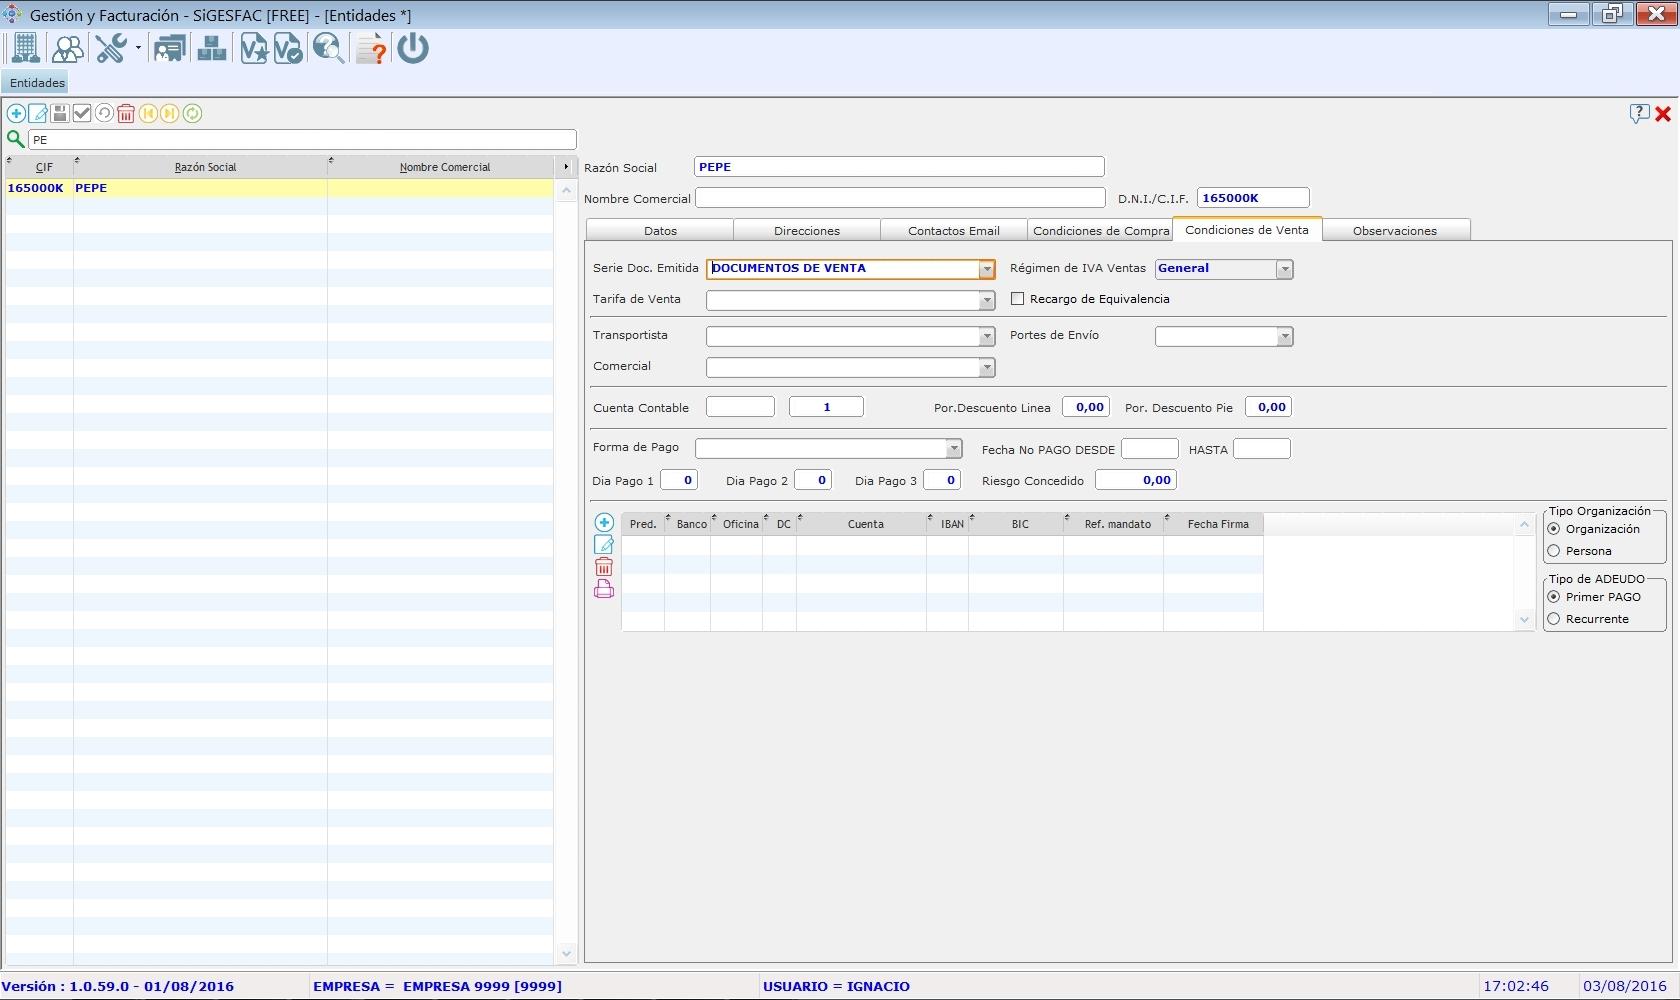Click the Por.Descuento Linea field
This screenshot has width=1680, height=1000.
[x=1086, y=407]
